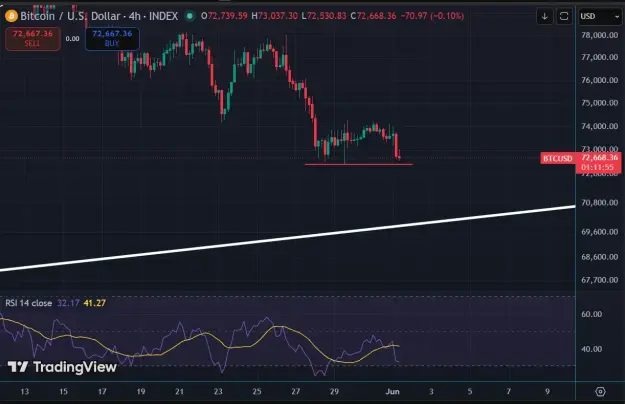
Task: Click the TradingView logo
Action: [62, 367]
